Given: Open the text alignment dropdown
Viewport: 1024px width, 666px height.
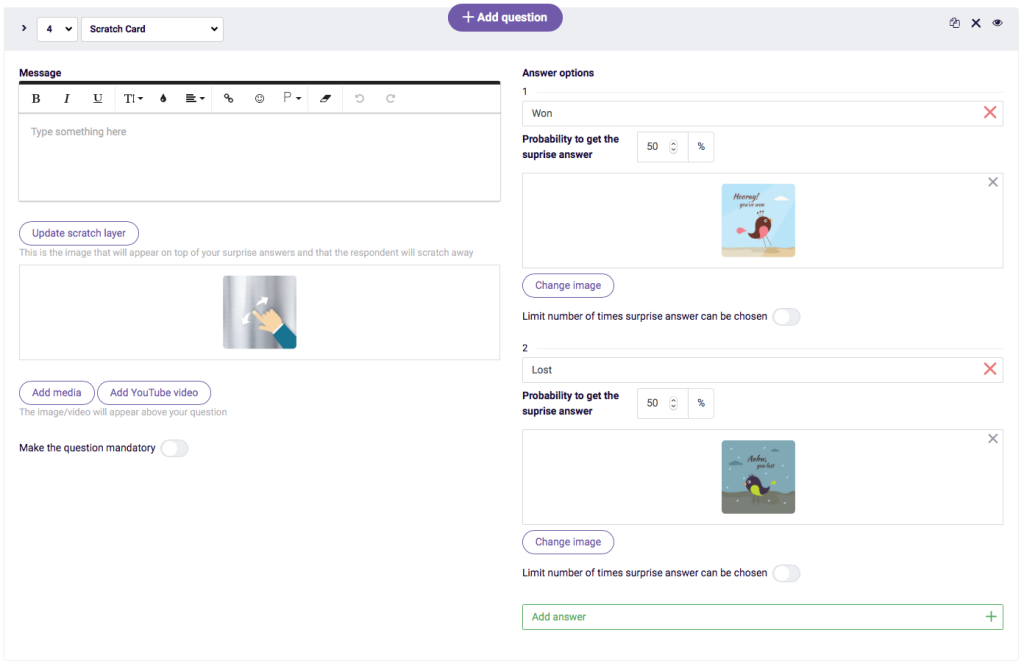Looking at the screenshot, I should [x=195, y=98].
